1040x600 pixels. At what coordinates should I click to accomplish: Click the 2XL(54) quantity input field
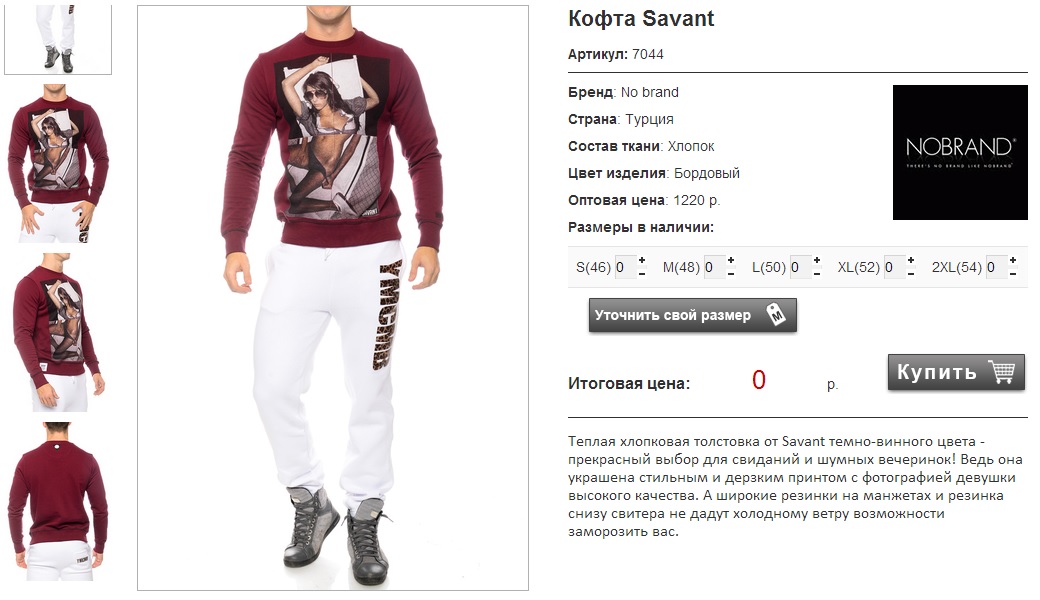click(x=996, y=267)
